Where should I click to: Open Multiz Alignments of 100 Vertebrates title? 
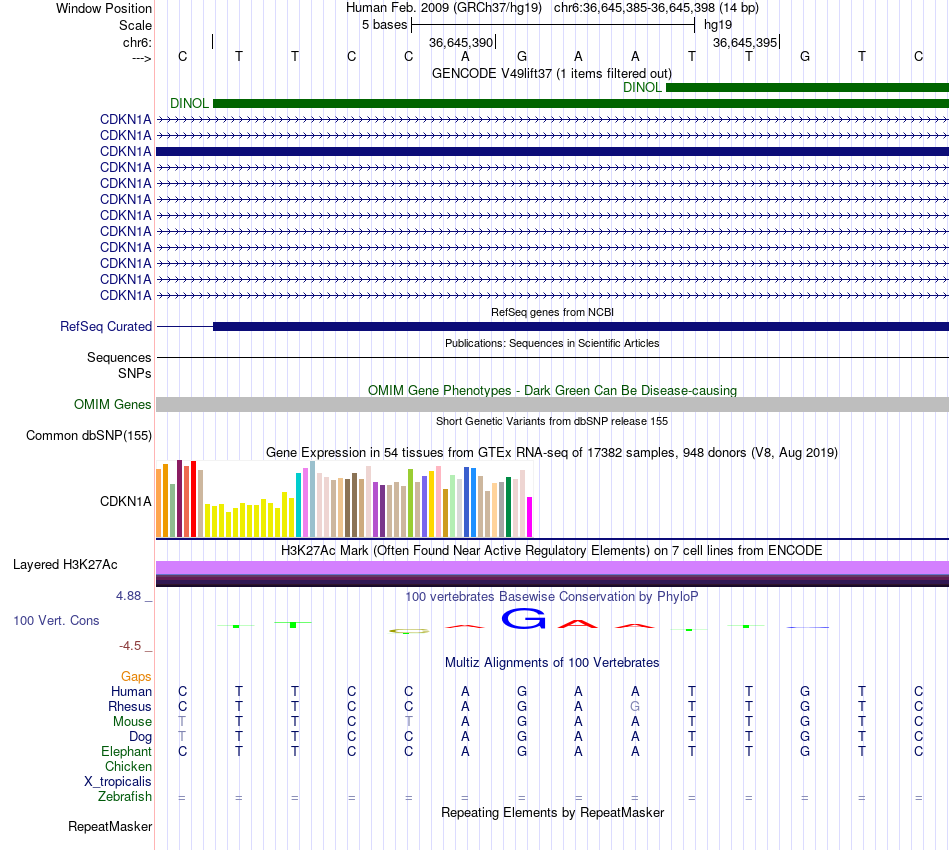[x=552, y=663]
